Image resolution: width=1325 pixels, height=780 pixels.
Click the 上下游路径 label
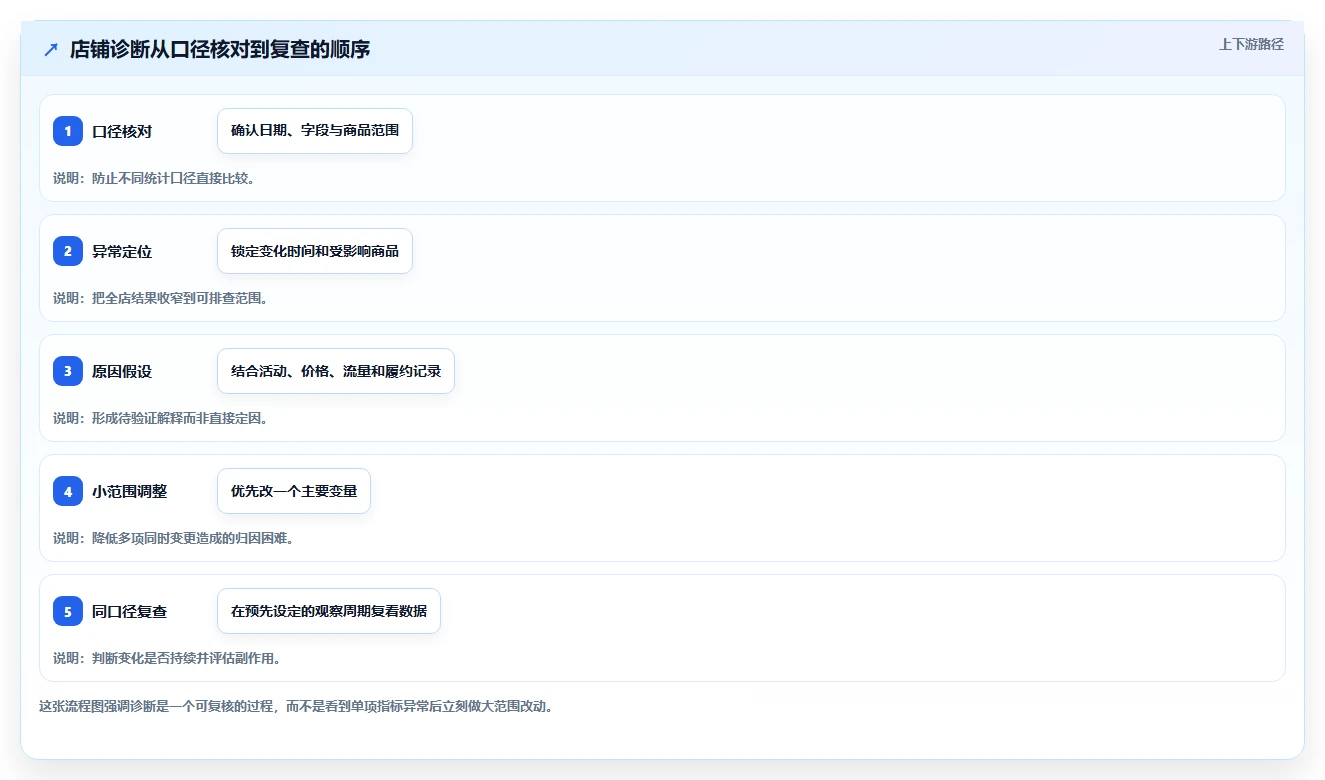pos(1251,45)
